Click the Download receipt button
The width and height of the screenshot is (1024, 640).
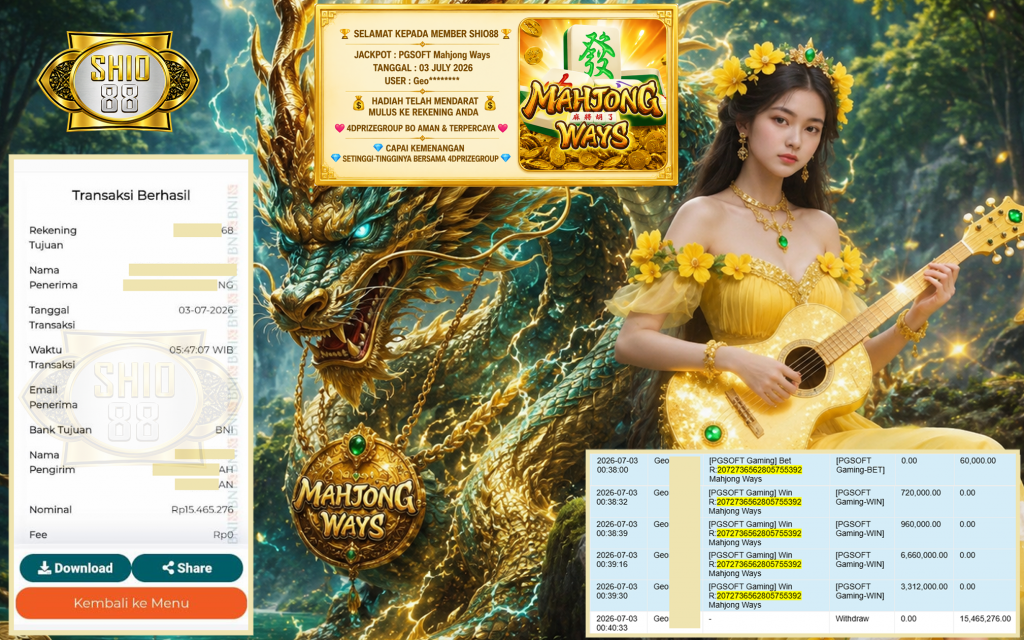point(75,568)
